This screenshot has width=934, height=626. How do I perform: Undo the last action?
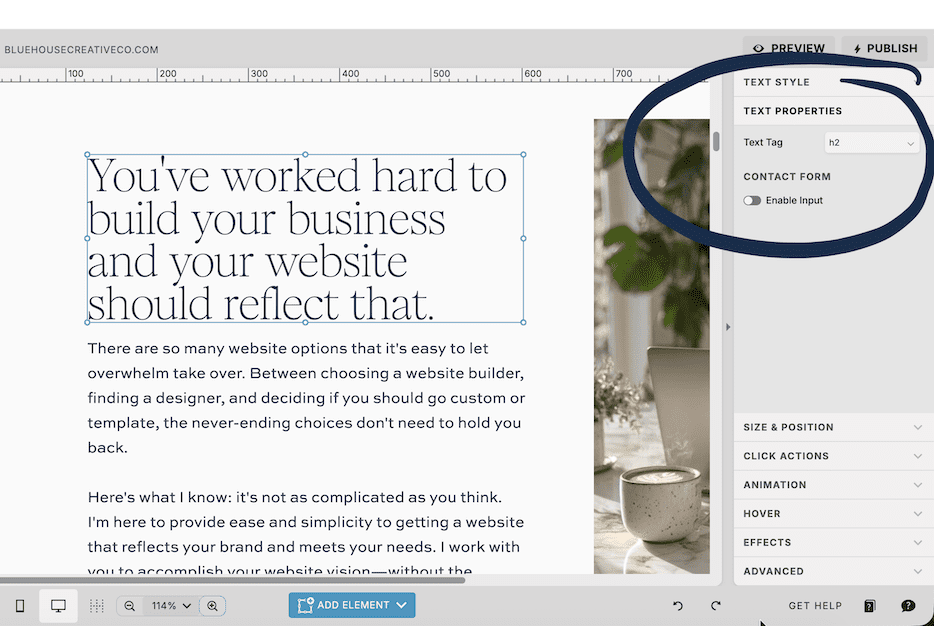678,606
